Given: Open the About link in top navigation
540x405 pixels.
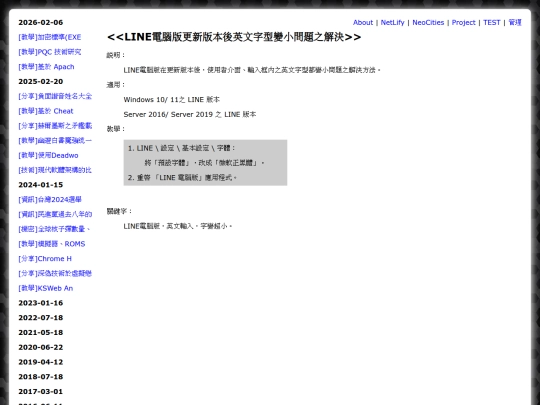Looking at the screenshot, I should click(363, 22).
